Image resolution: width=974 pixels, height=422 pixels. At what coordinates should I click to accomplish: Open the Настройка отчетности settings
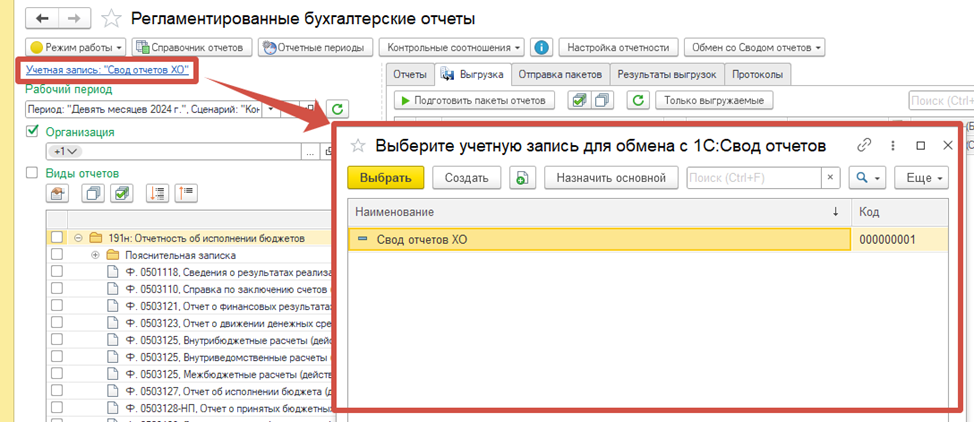(617, 47)
